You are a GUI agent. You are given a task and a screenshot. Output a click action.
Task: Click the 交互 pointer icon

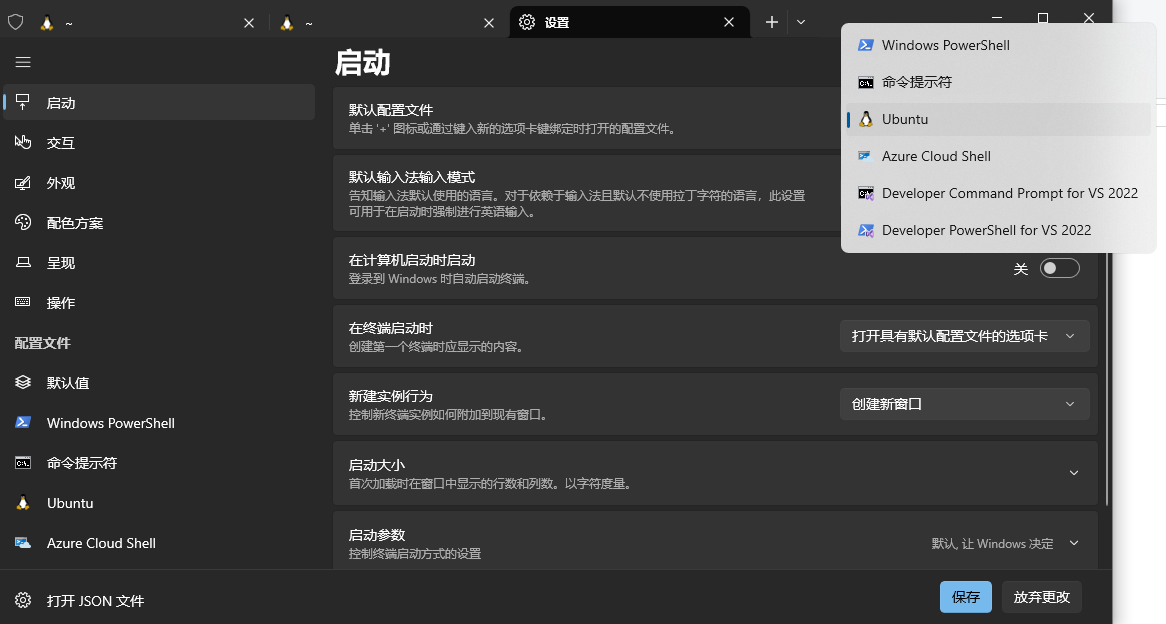[23, 142]
